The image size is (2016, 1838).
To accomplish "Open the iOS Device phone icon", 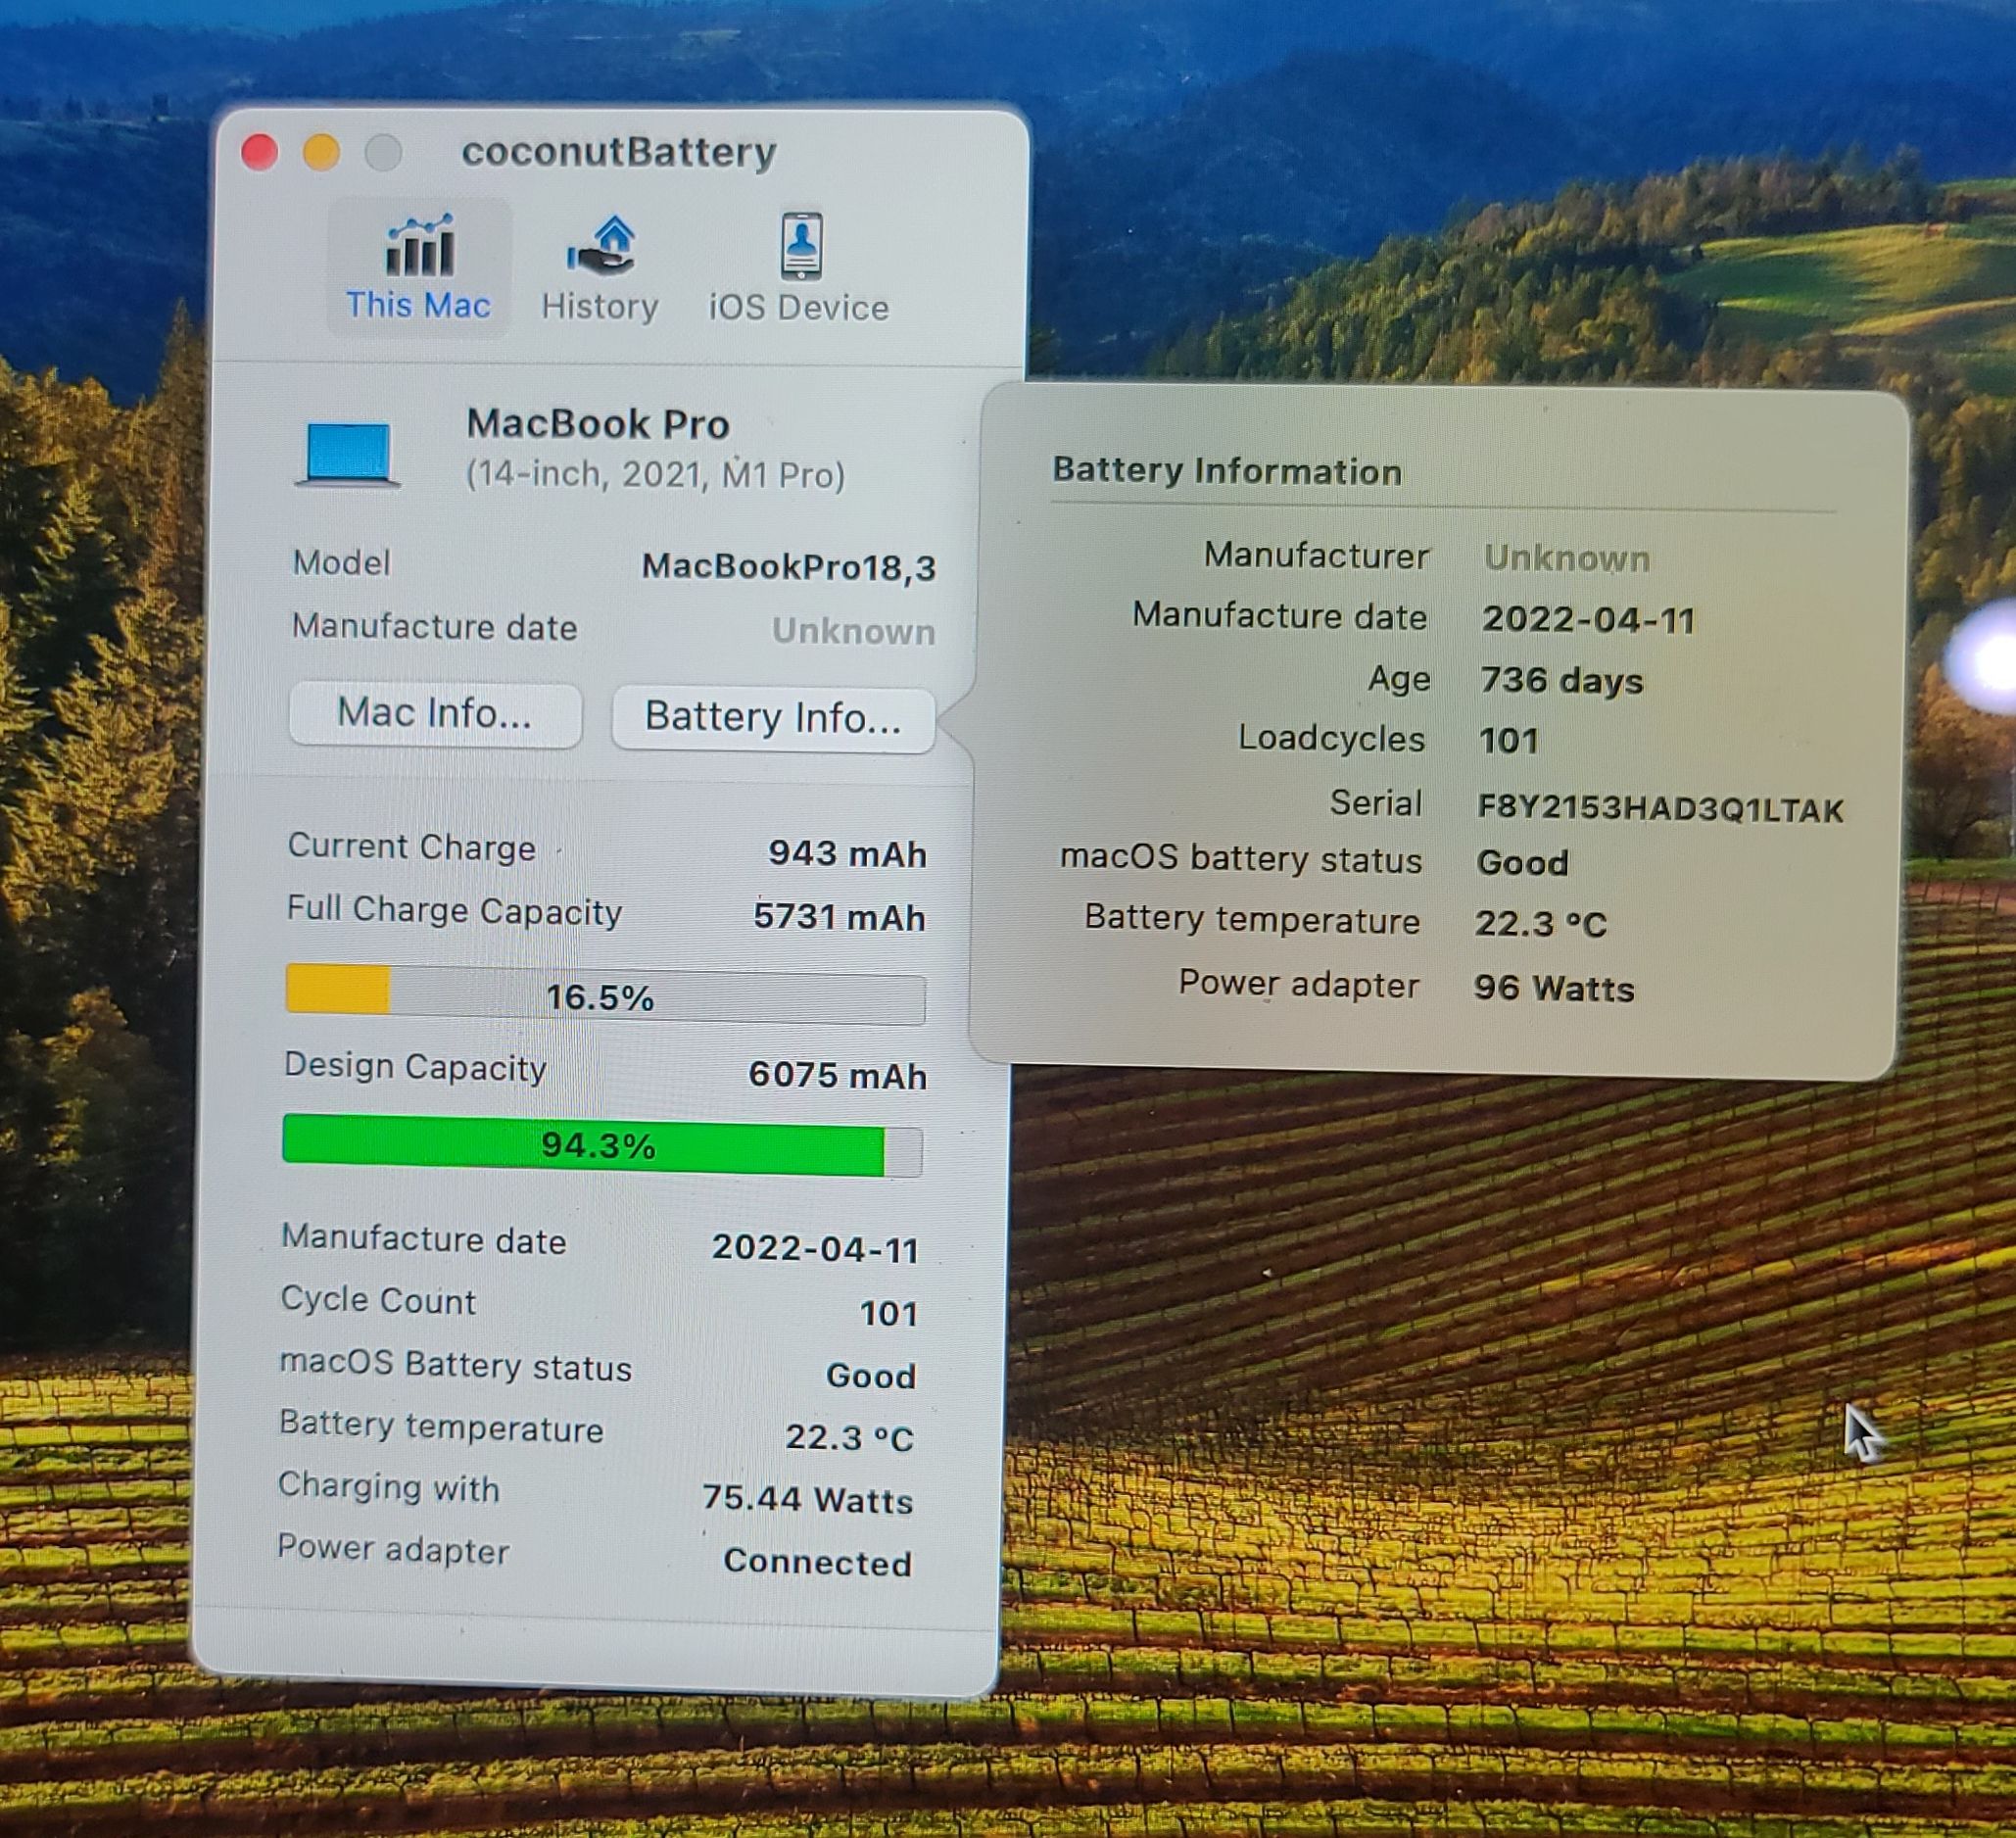I will (x=801, y=245).
